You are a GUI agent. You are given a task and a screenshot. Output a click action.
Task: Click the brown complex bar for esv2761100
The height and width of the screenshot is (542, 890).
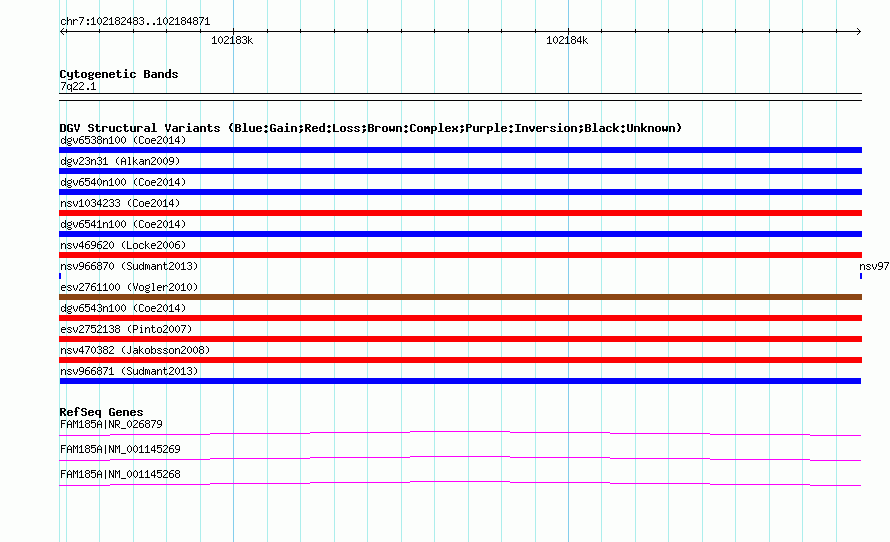(460, 297)
